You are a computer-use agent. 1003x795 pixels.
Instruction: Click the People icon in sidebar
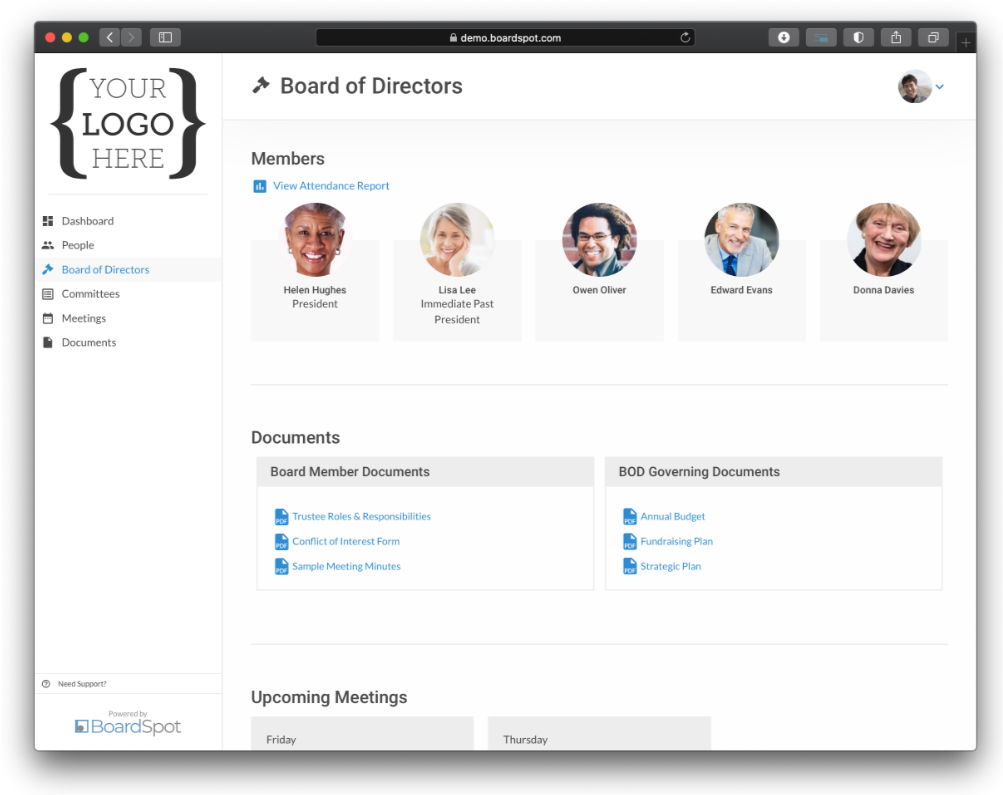coord(48,245)
